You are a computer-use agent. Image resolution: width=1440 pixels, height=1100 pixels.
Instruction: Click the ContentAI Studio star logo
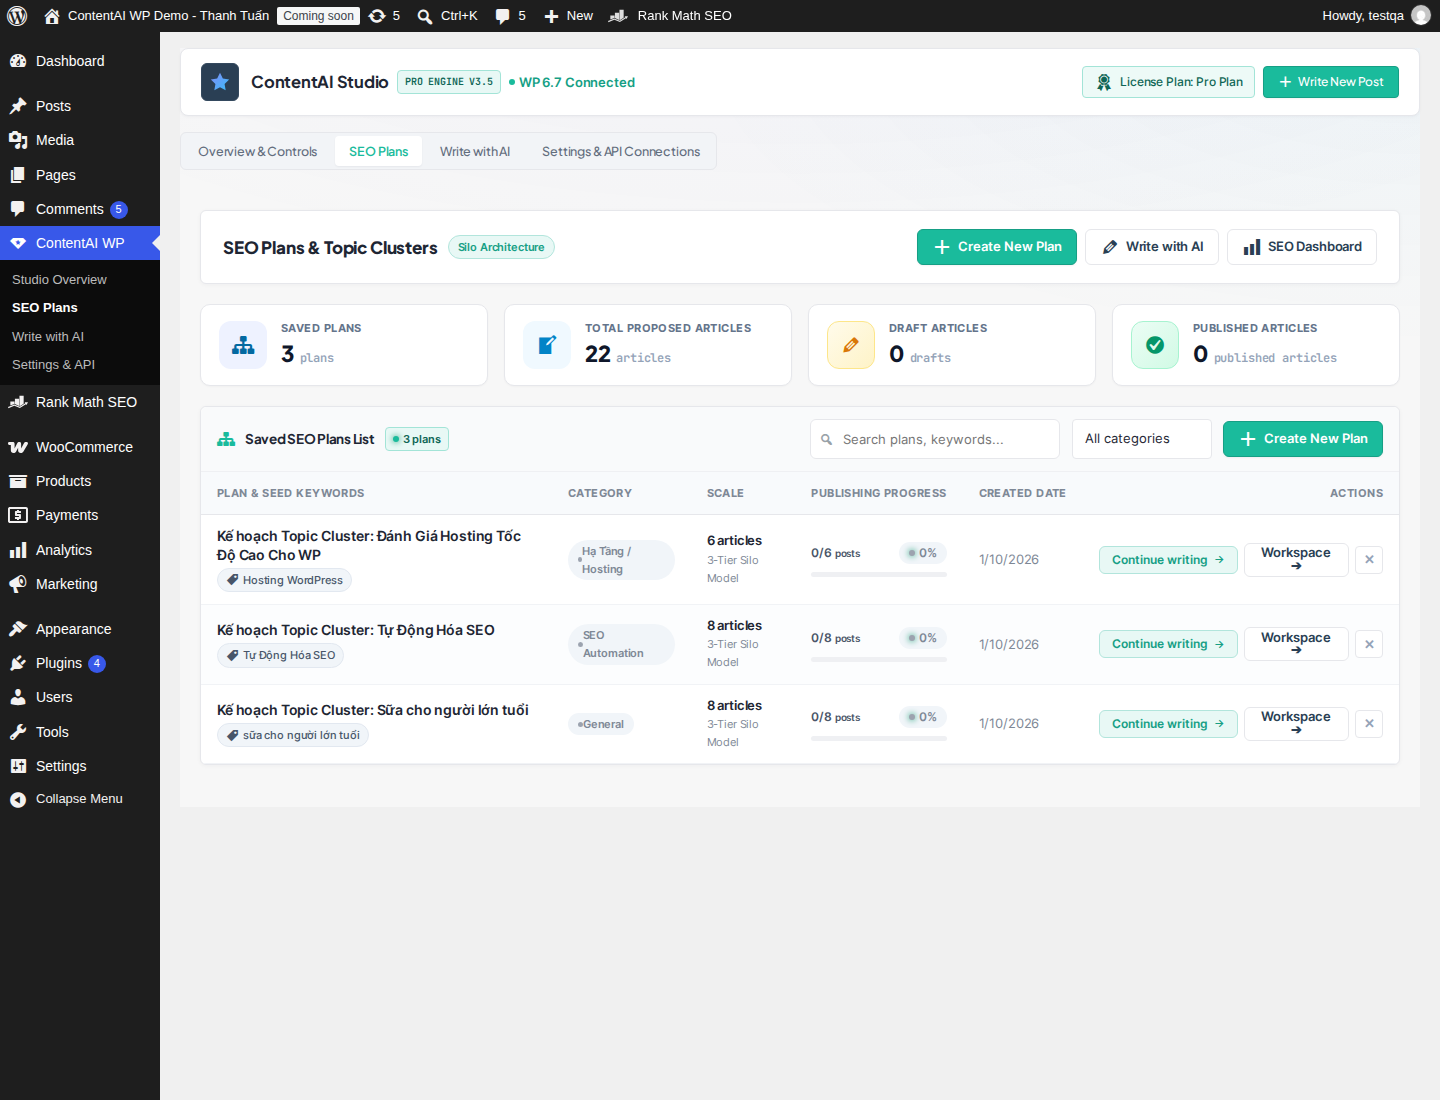220,82
